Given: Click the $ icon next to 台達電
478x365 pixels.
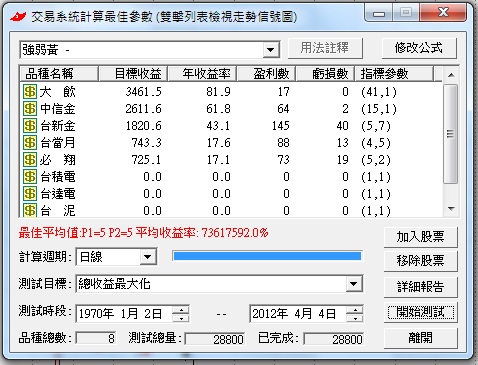Looking at the screenshot, I should click(x=30, y=193).
